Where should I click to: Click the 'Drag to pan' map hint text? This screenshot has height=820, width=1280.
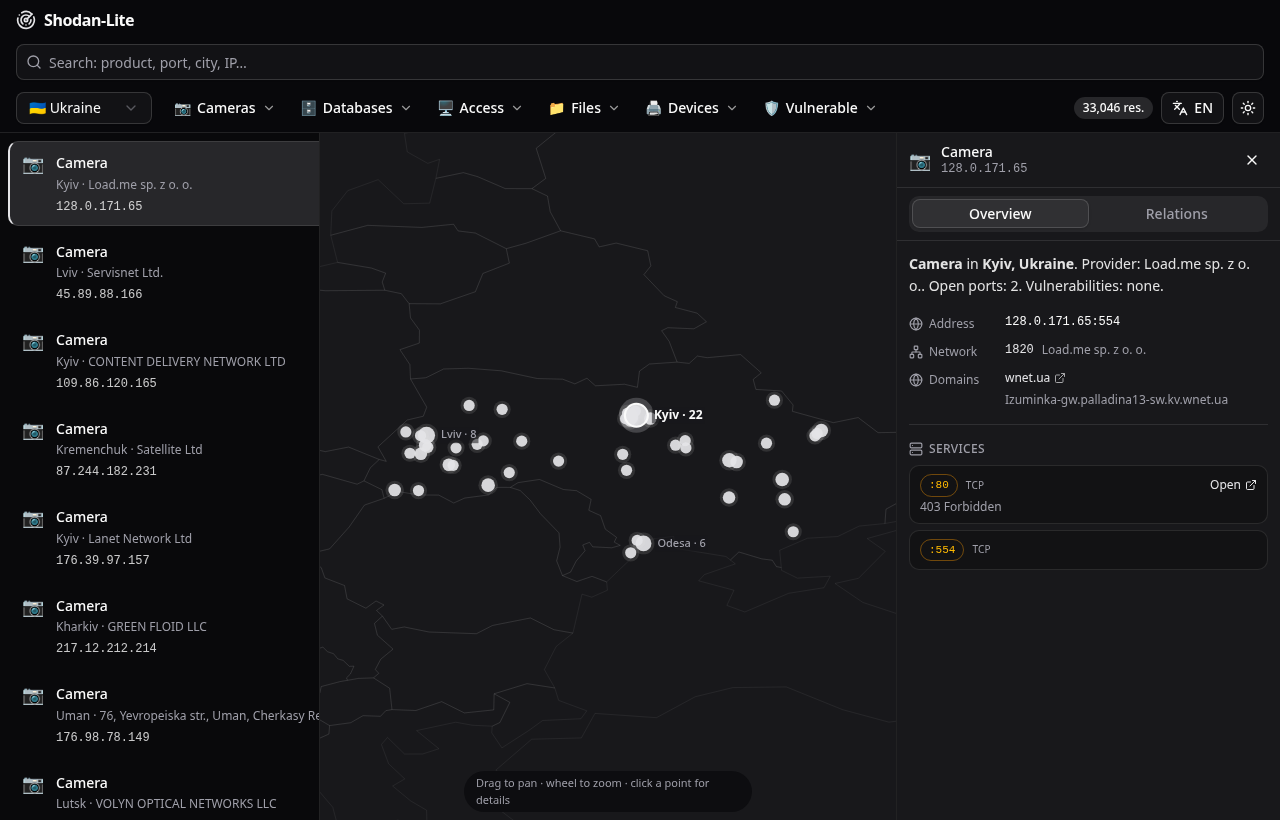(x=608, y=792)
